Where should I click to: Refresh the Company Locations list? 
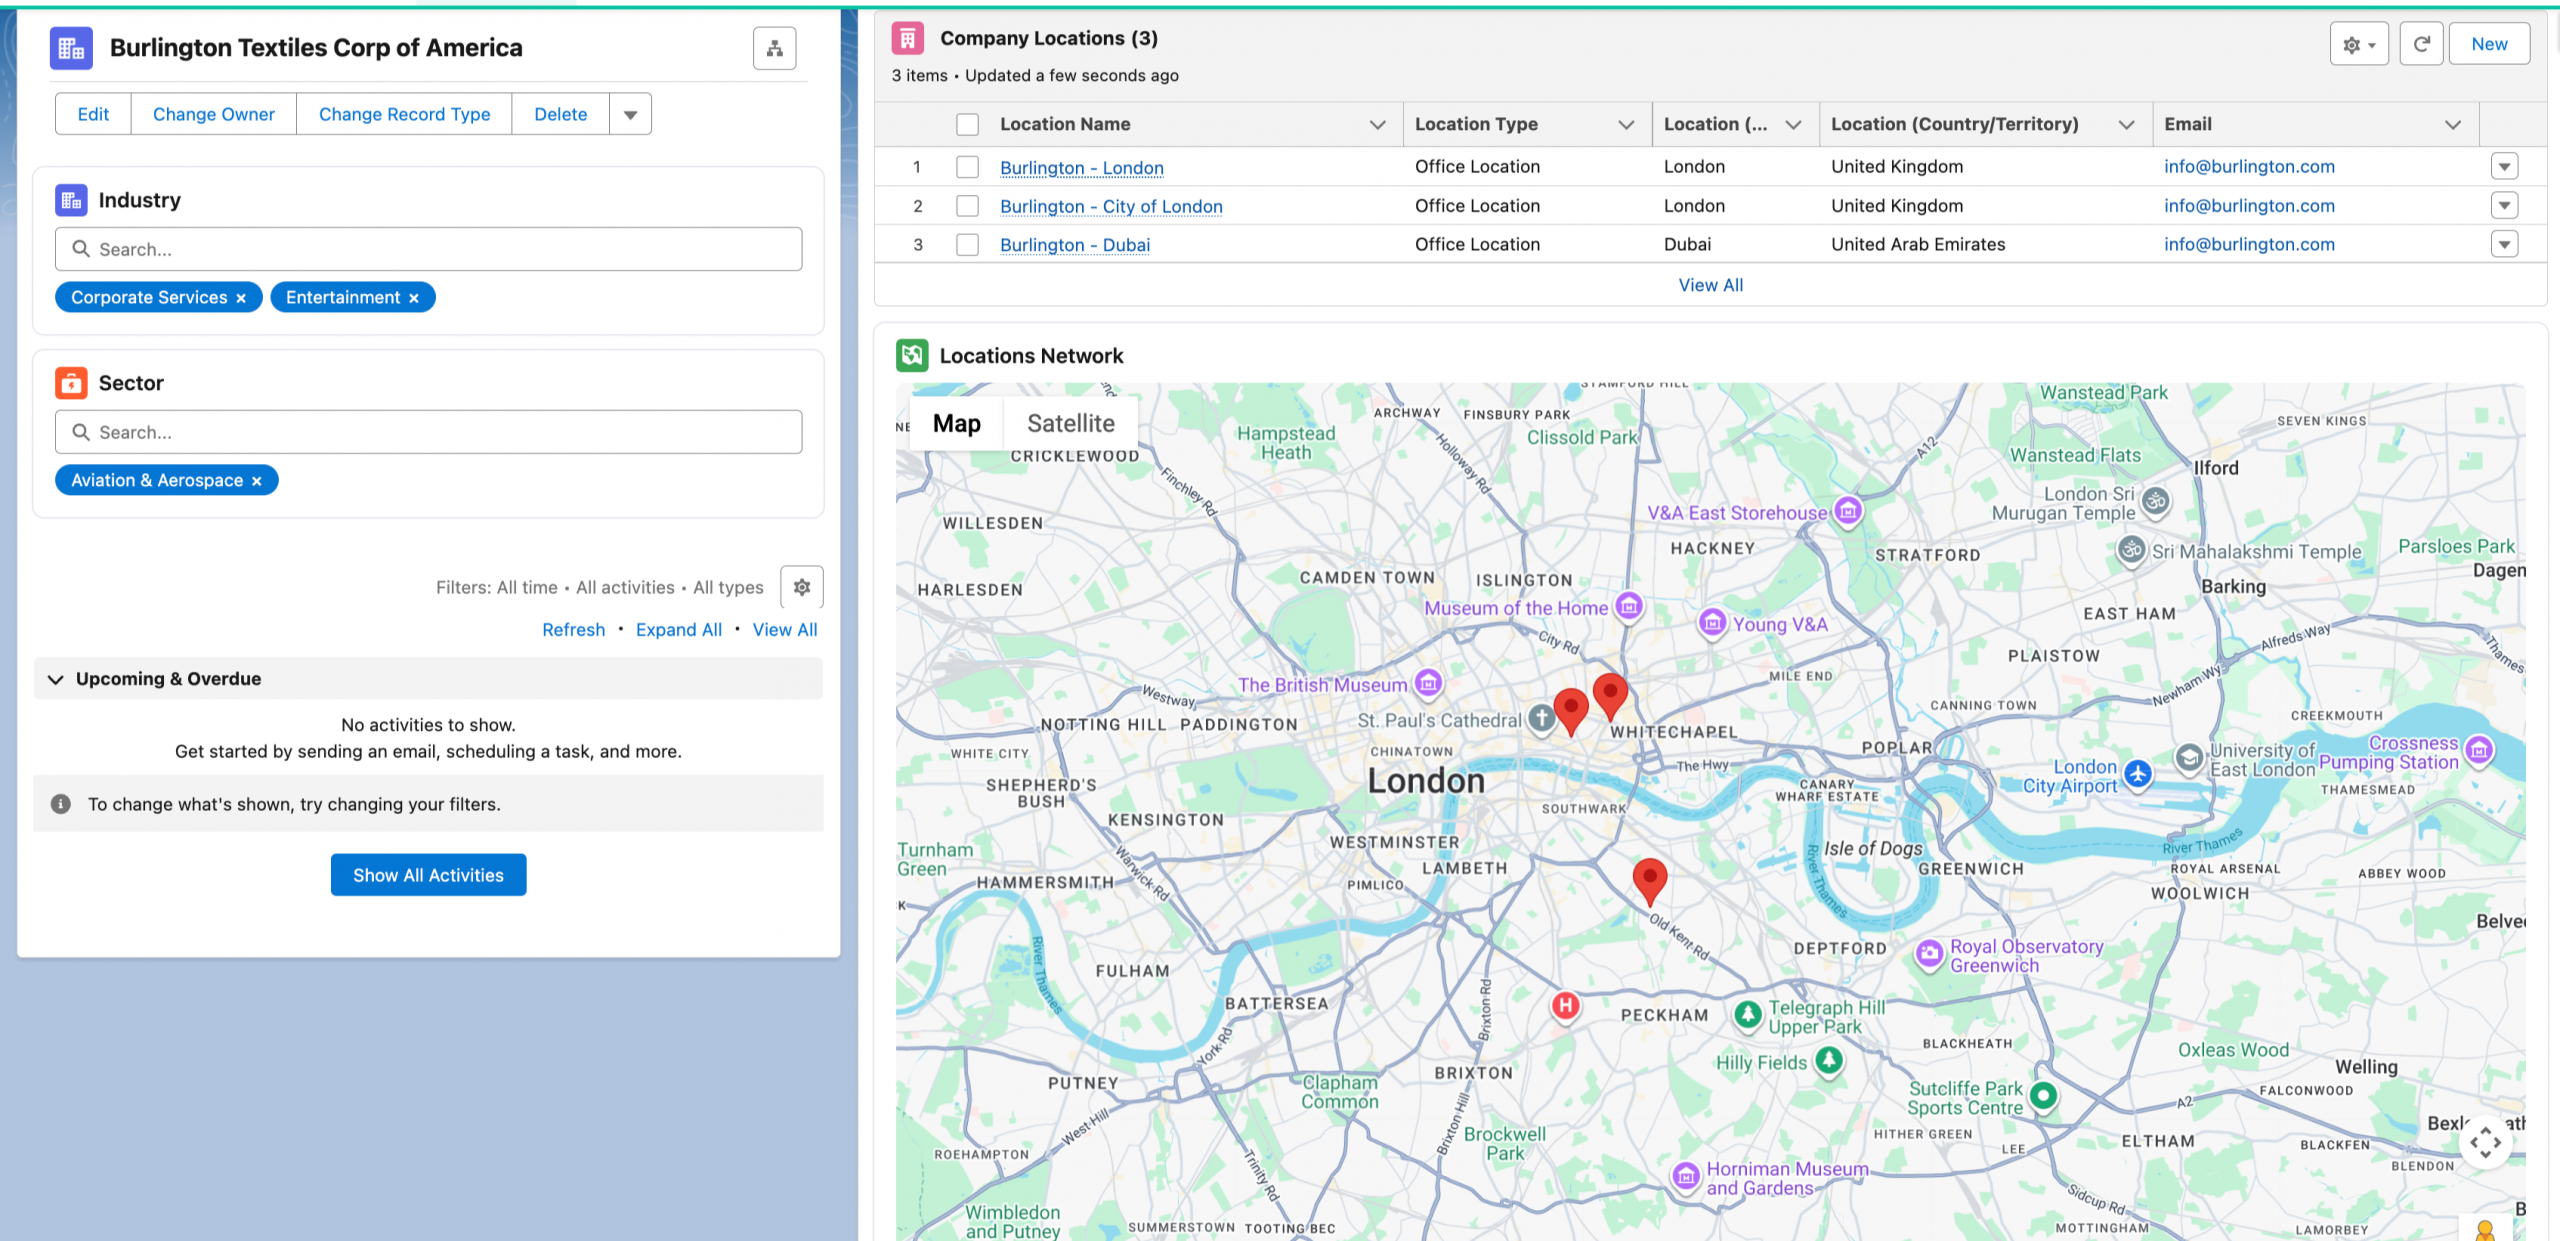(2421, 44)
